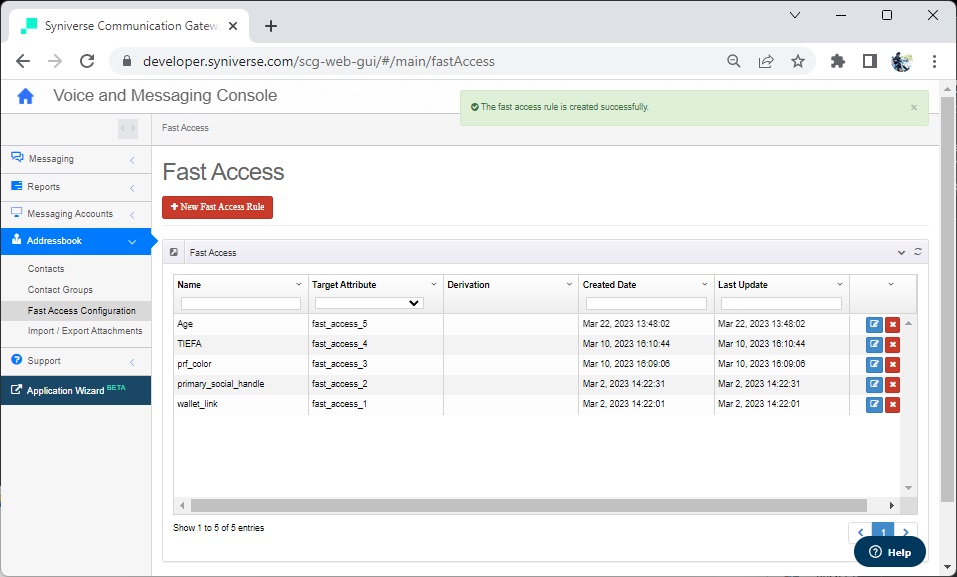This screenshot has height=577, width=957.
Task: Open the tab search dropdown
Action: click(795, 15)
